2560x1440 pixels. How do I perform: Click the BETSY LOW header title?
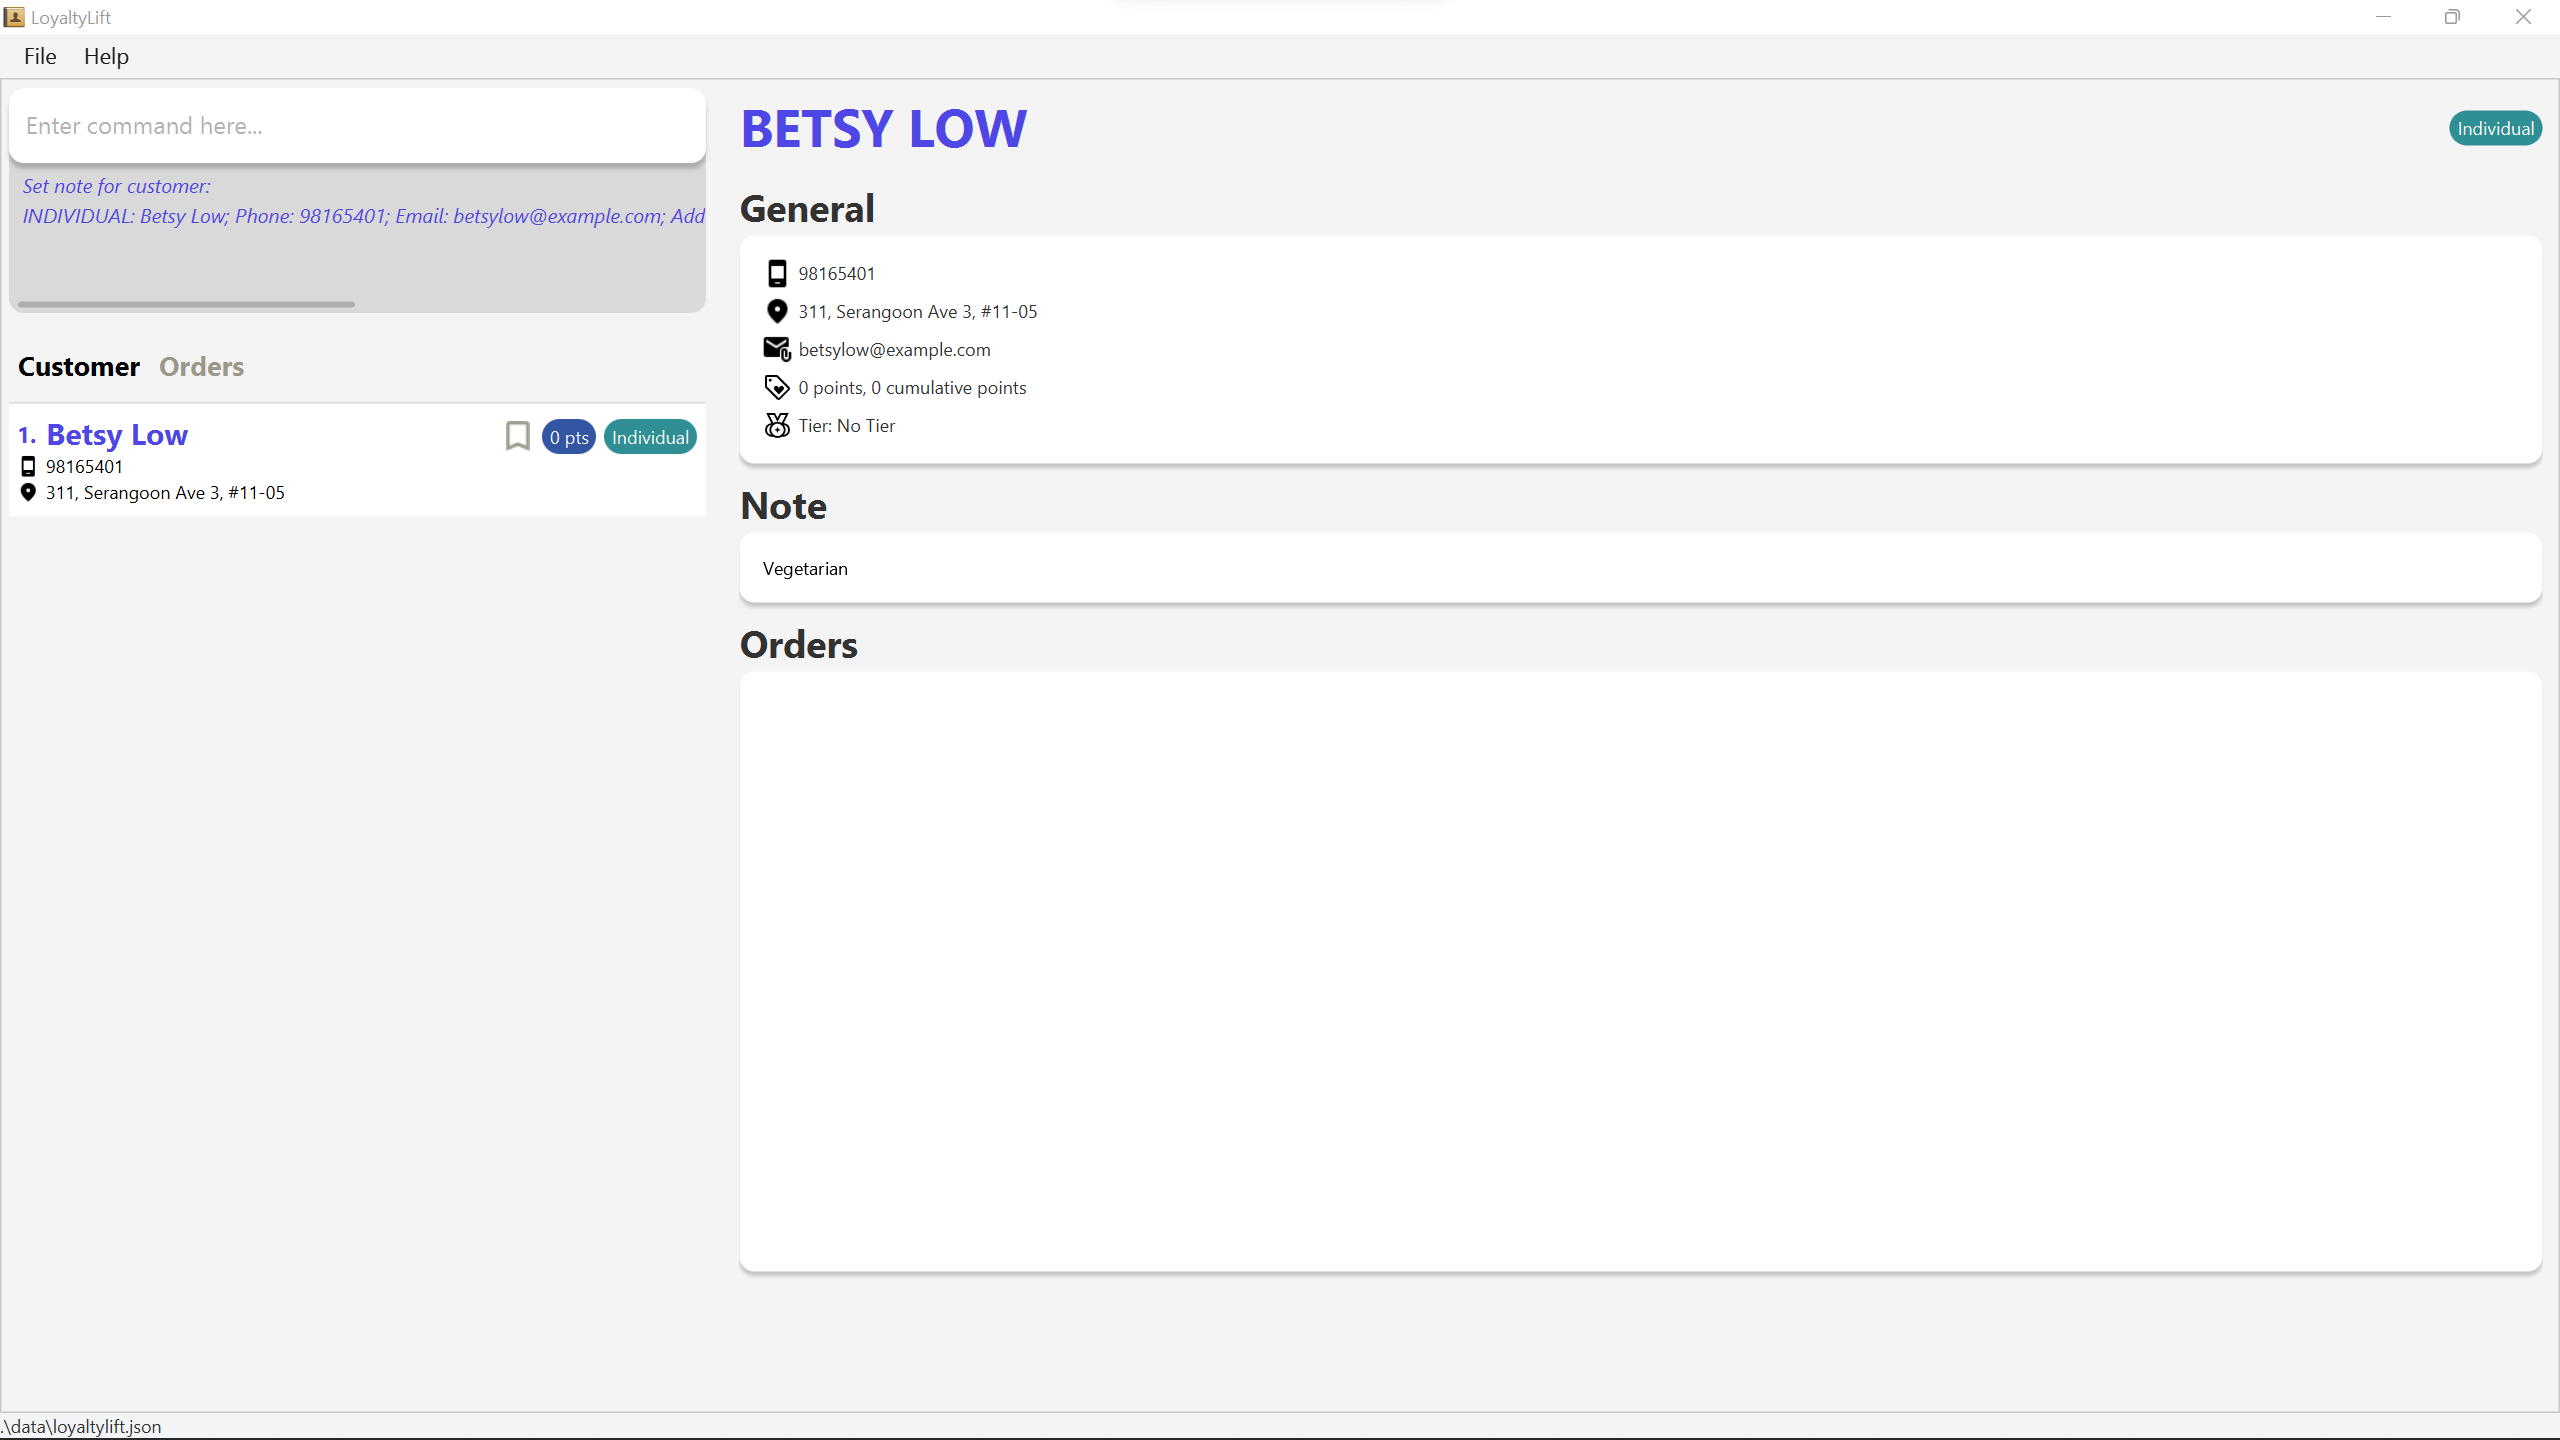point(884,129)
